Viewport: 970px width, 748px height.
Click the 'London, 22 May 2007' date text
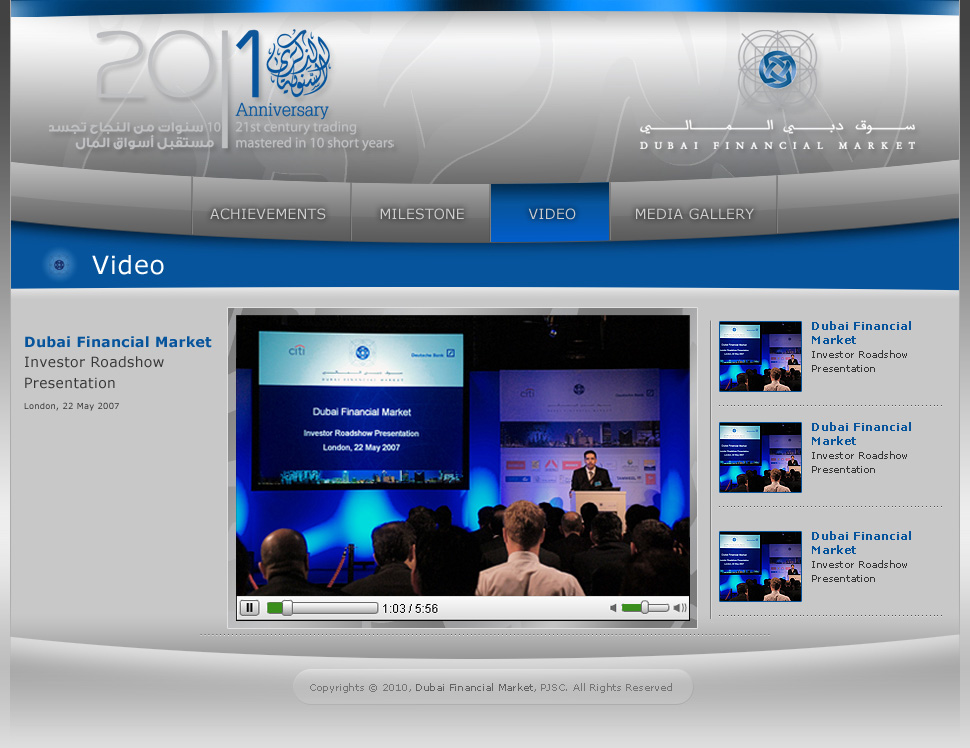[72, 406]
